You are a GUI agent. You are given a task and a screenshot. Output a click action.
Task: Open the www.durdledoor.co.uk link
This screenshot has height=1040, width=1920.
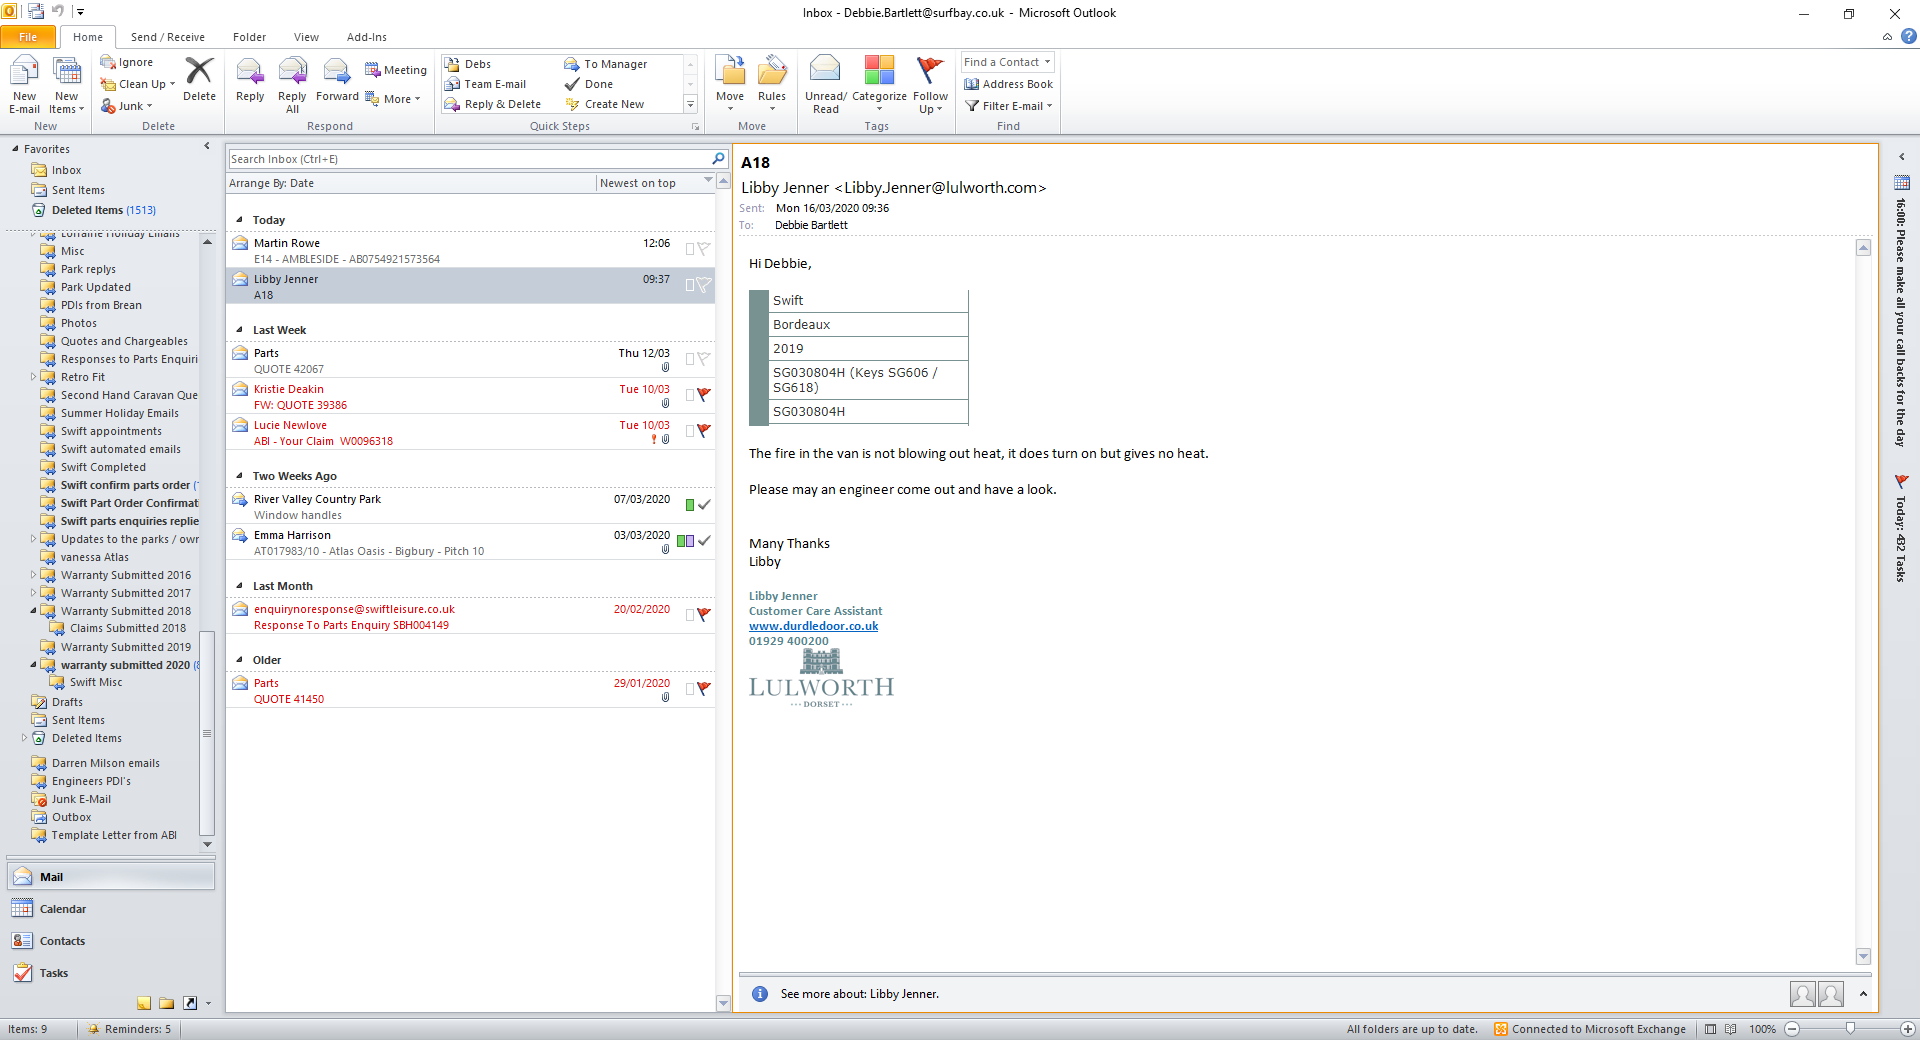813,626
